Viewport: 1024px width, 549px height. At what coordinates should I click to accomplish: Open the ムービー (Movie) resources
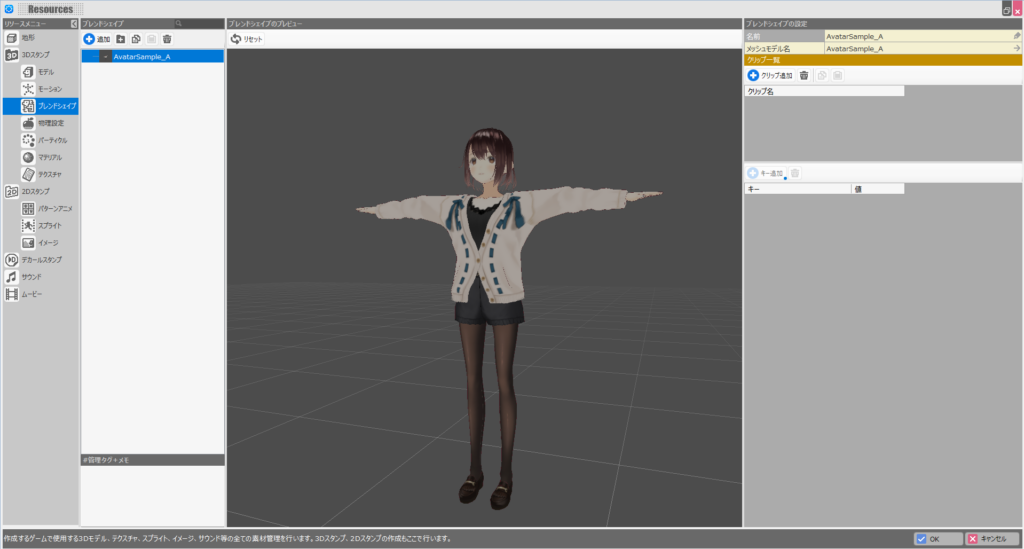pos(32,294)
